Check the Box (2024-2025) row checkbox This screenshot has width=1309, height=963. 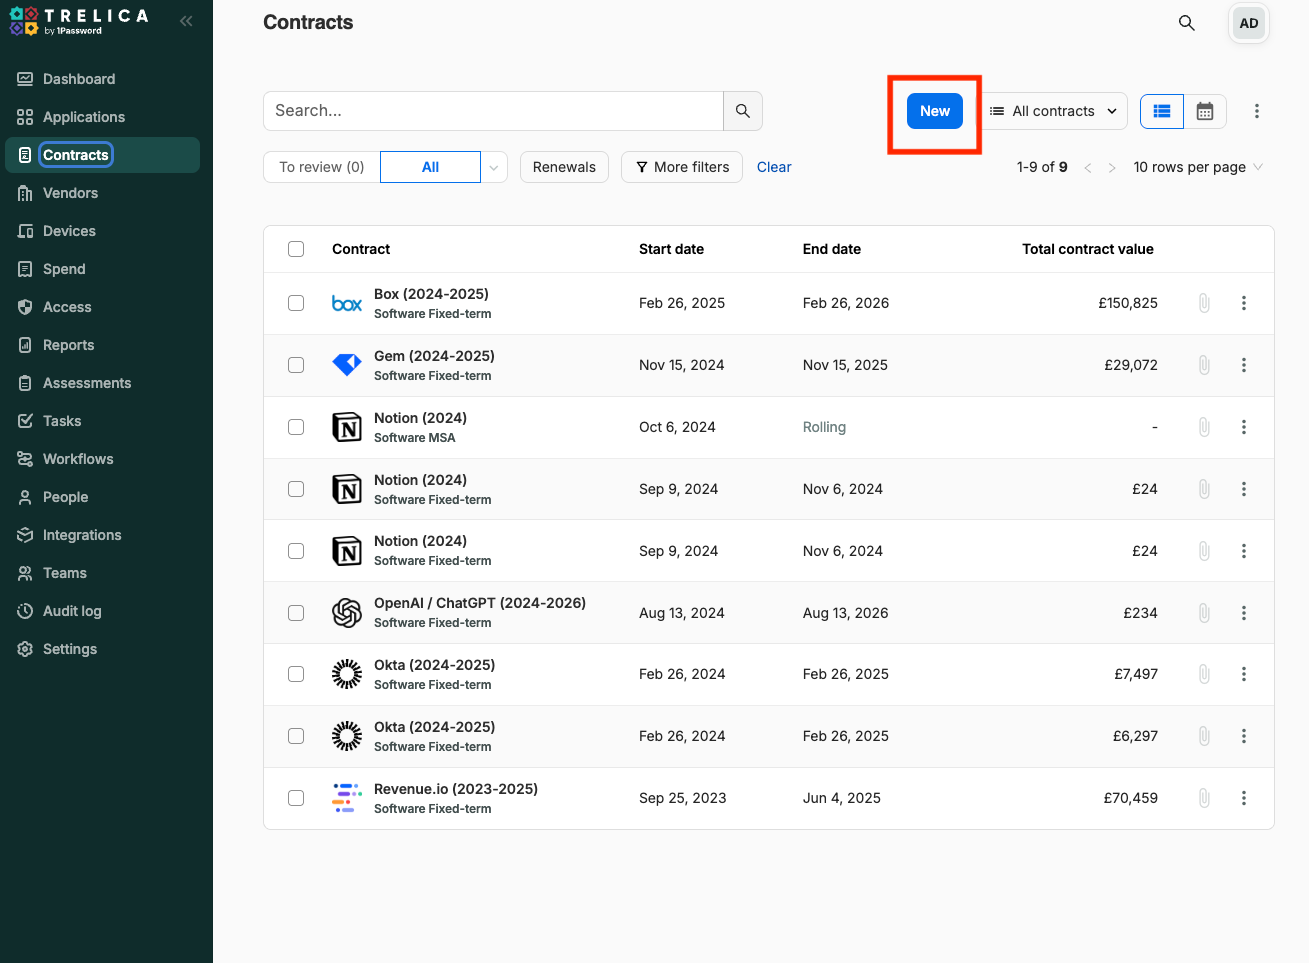pos(296,303)
